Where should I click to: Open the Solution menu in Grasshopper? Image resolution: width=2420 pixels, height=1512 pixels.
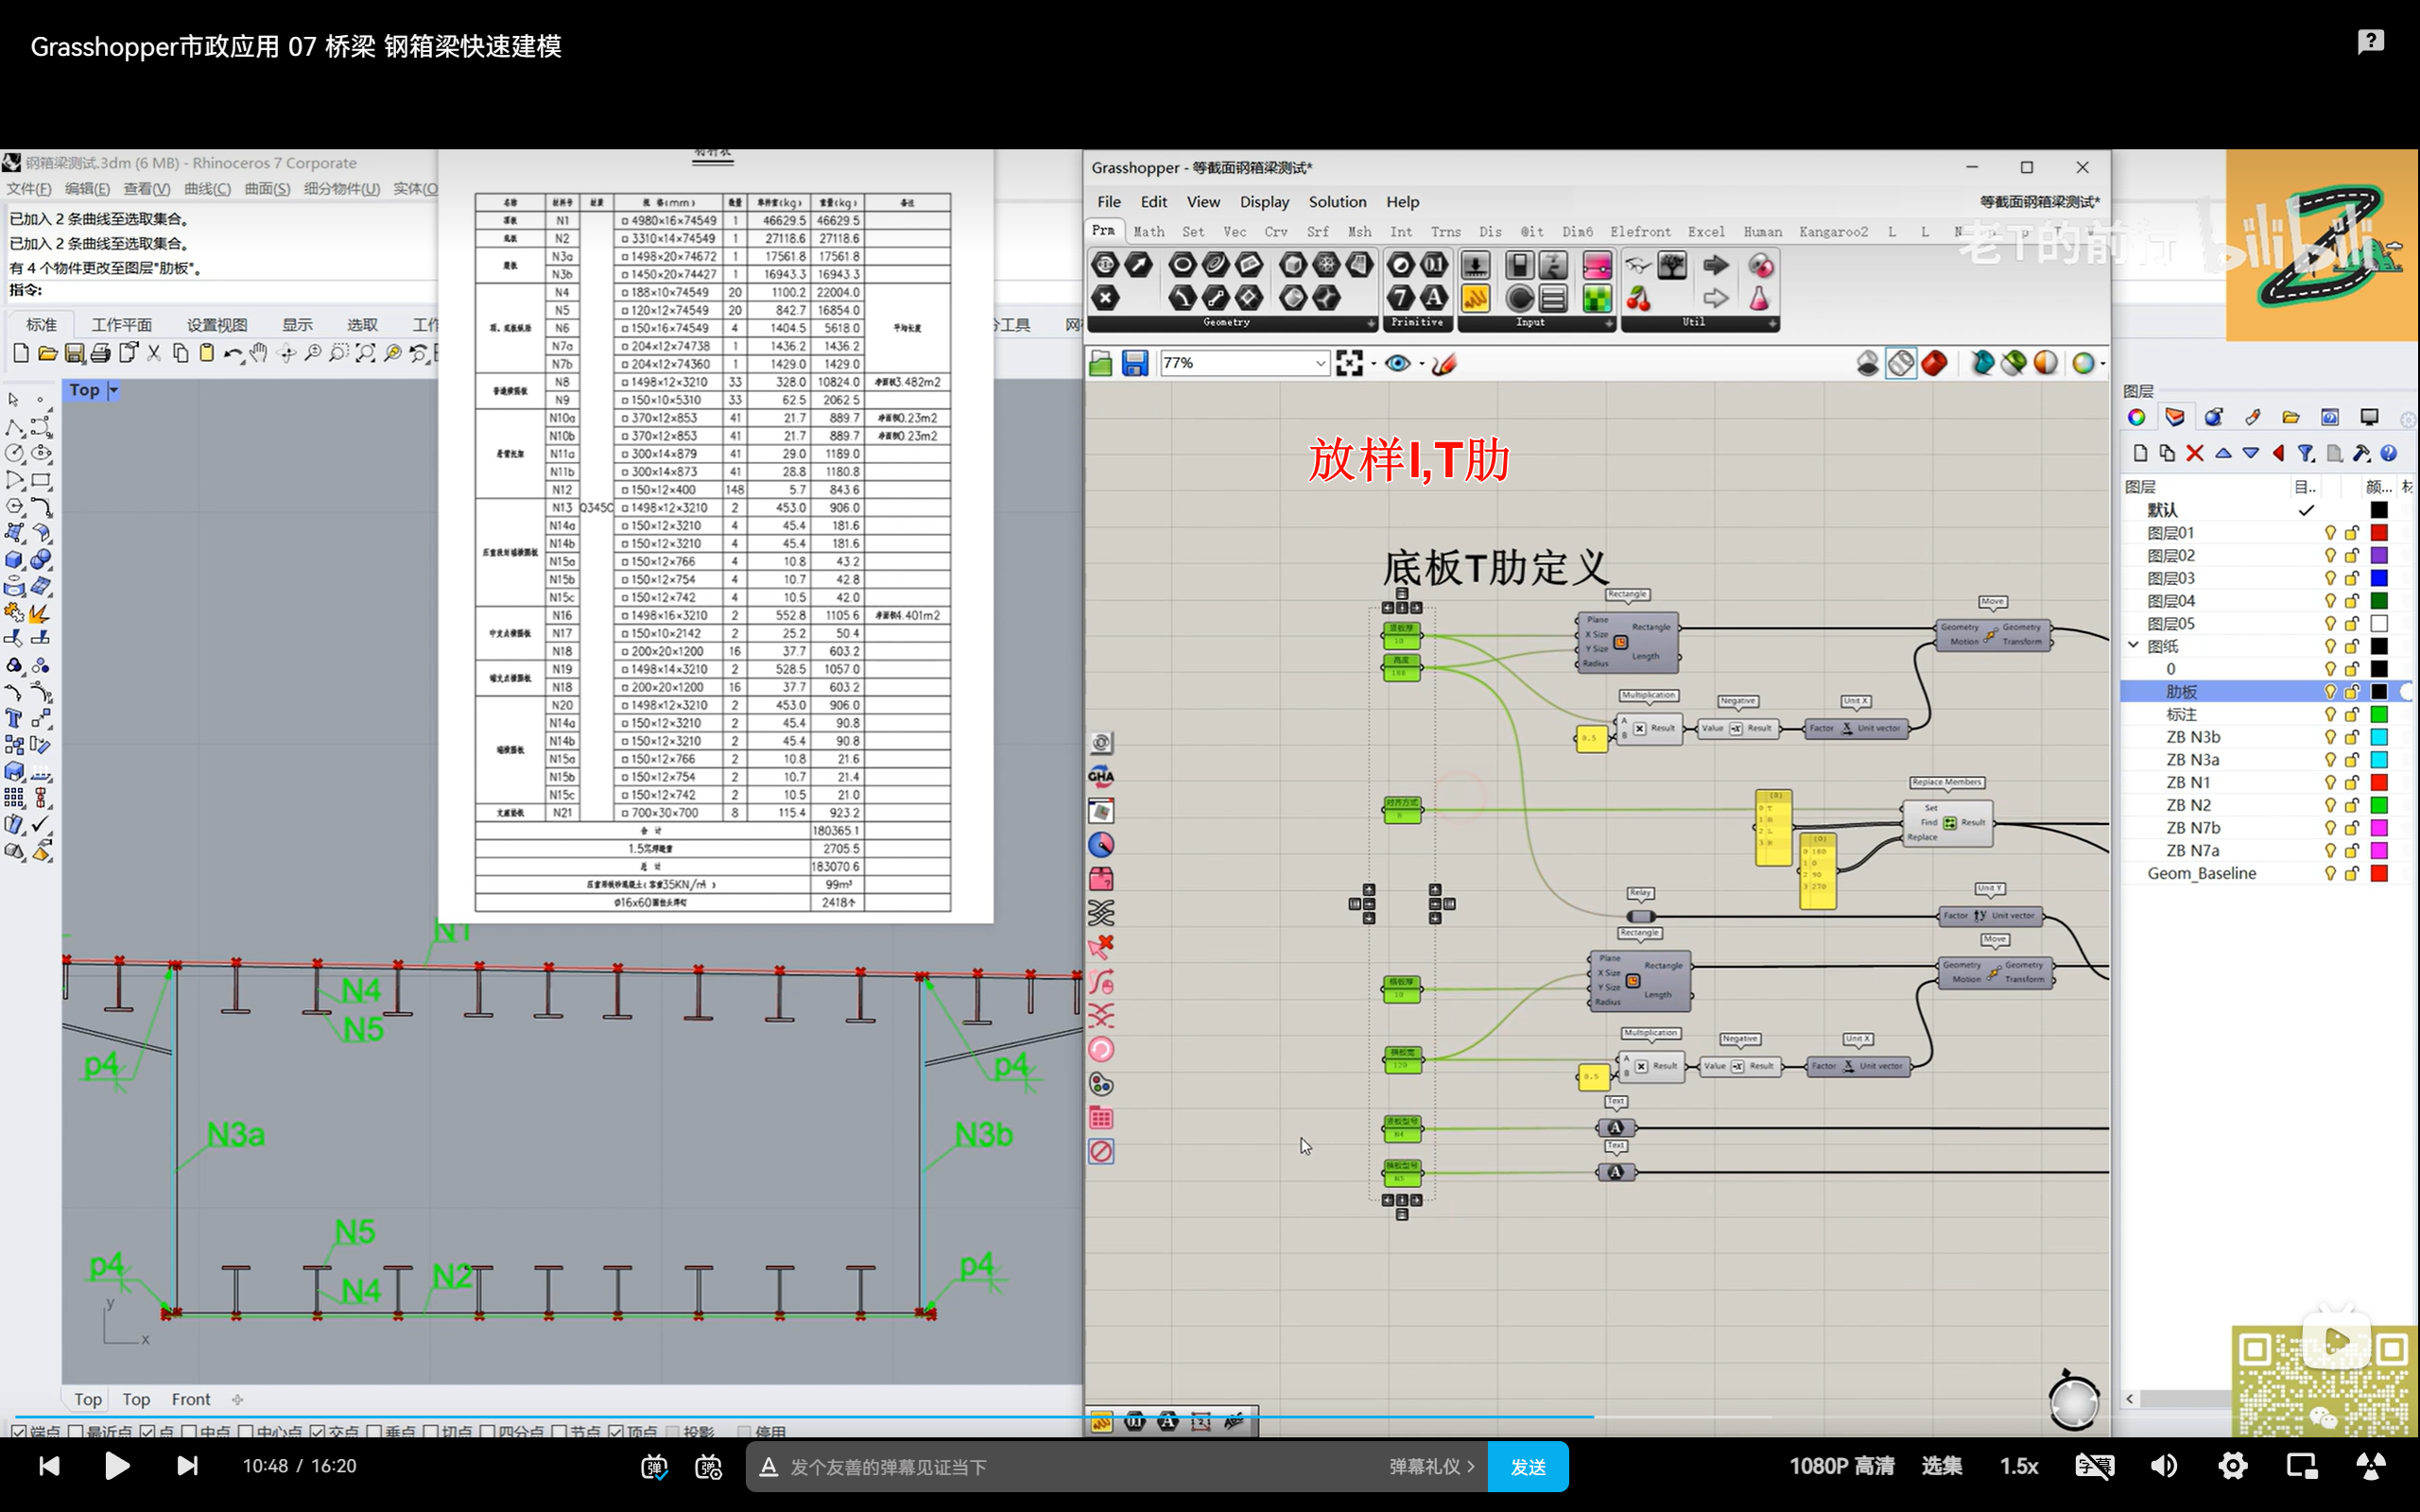[x=1336, y=202]
